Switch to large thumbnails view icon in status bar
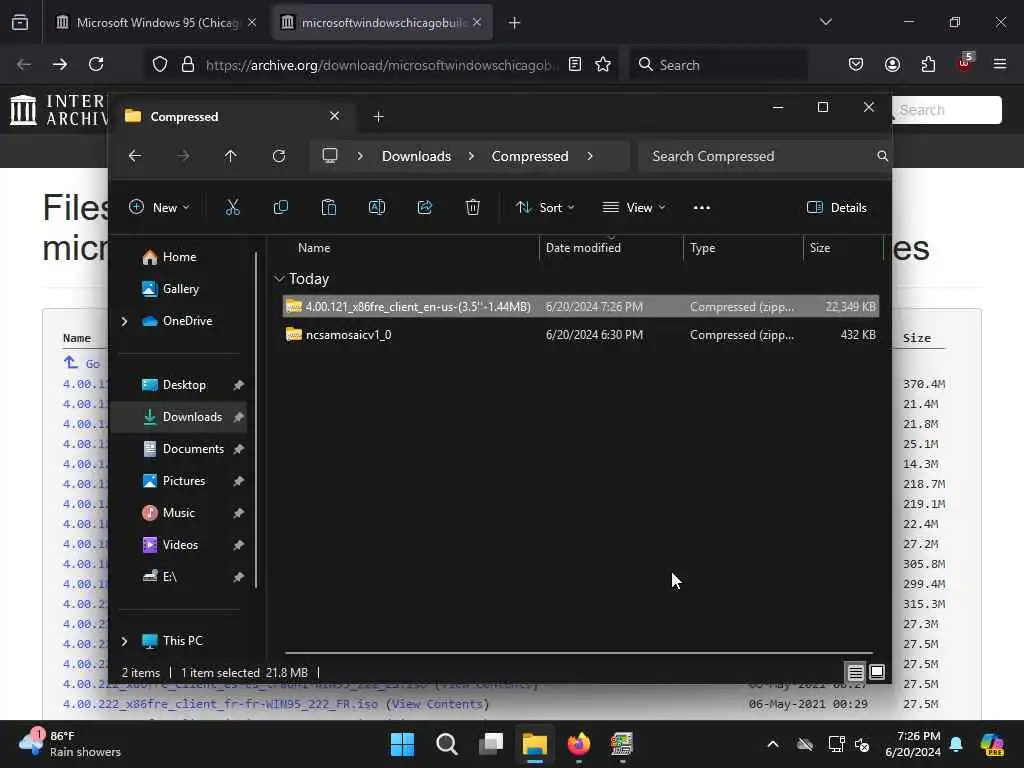 (877, 672)
